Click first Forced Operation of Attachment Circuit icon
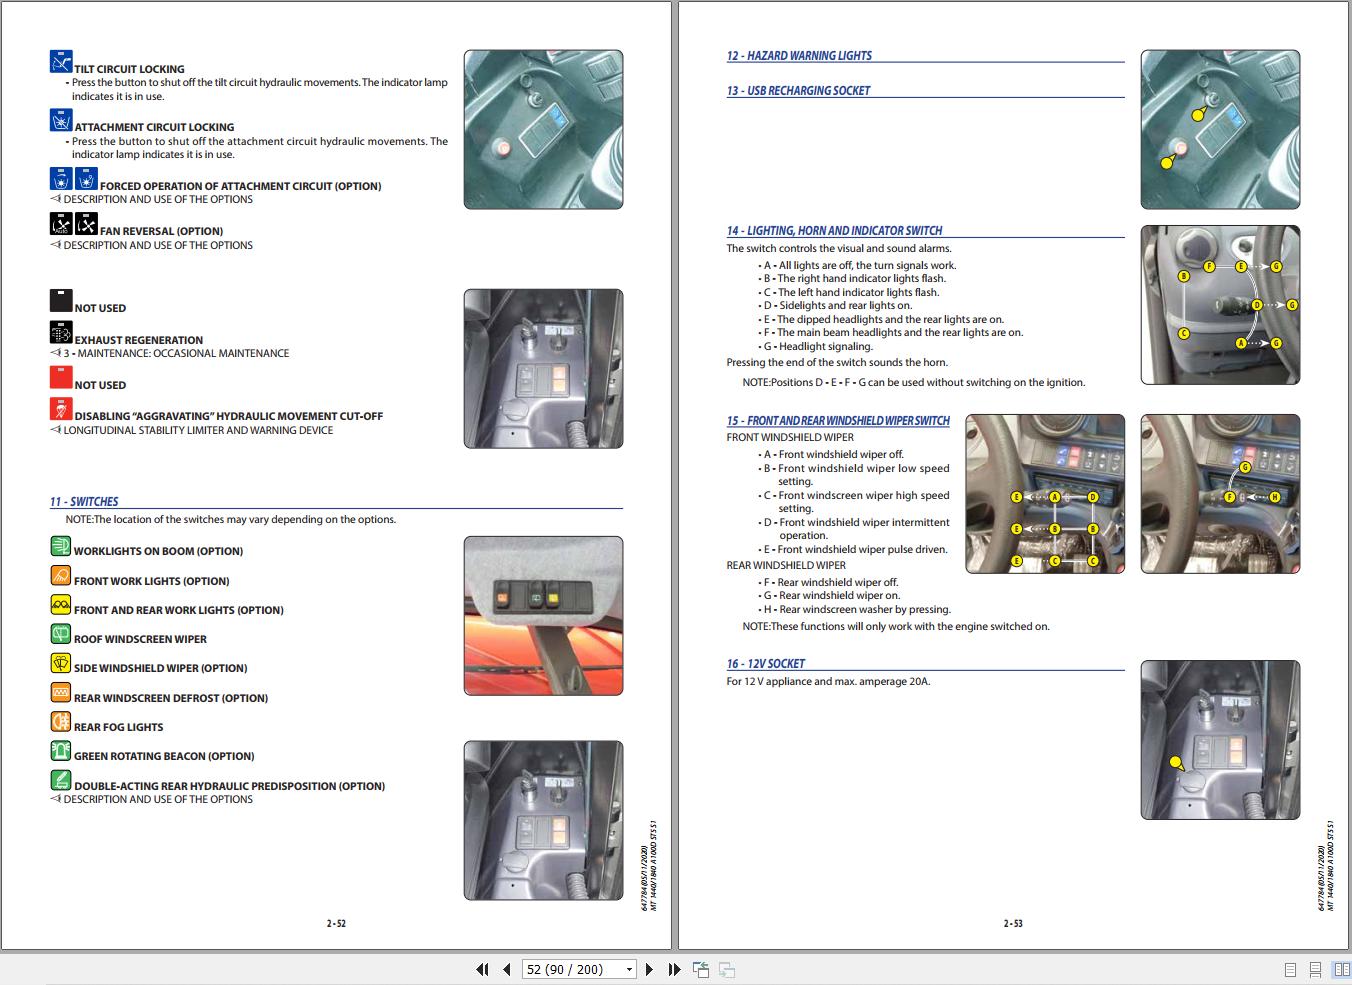This screenshot has height=985, width=1352. click(x=61, y=179)
